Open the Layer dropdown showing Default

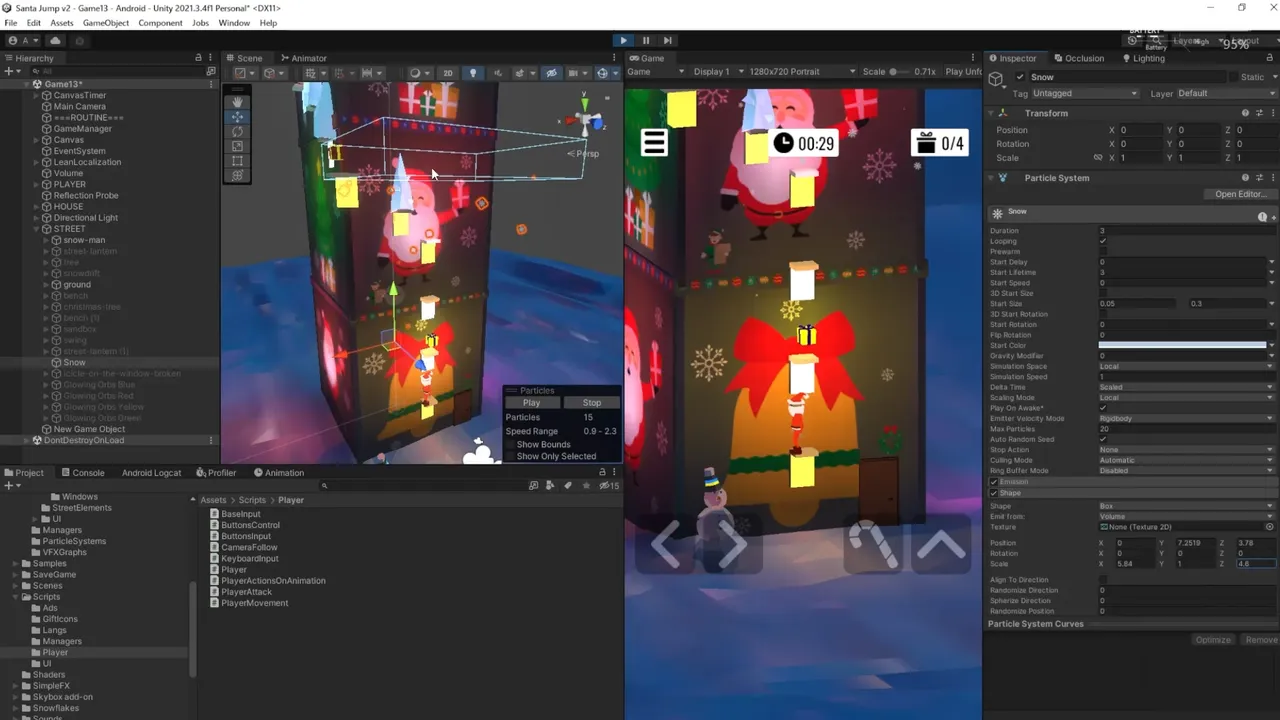(x=1226, y=93)
